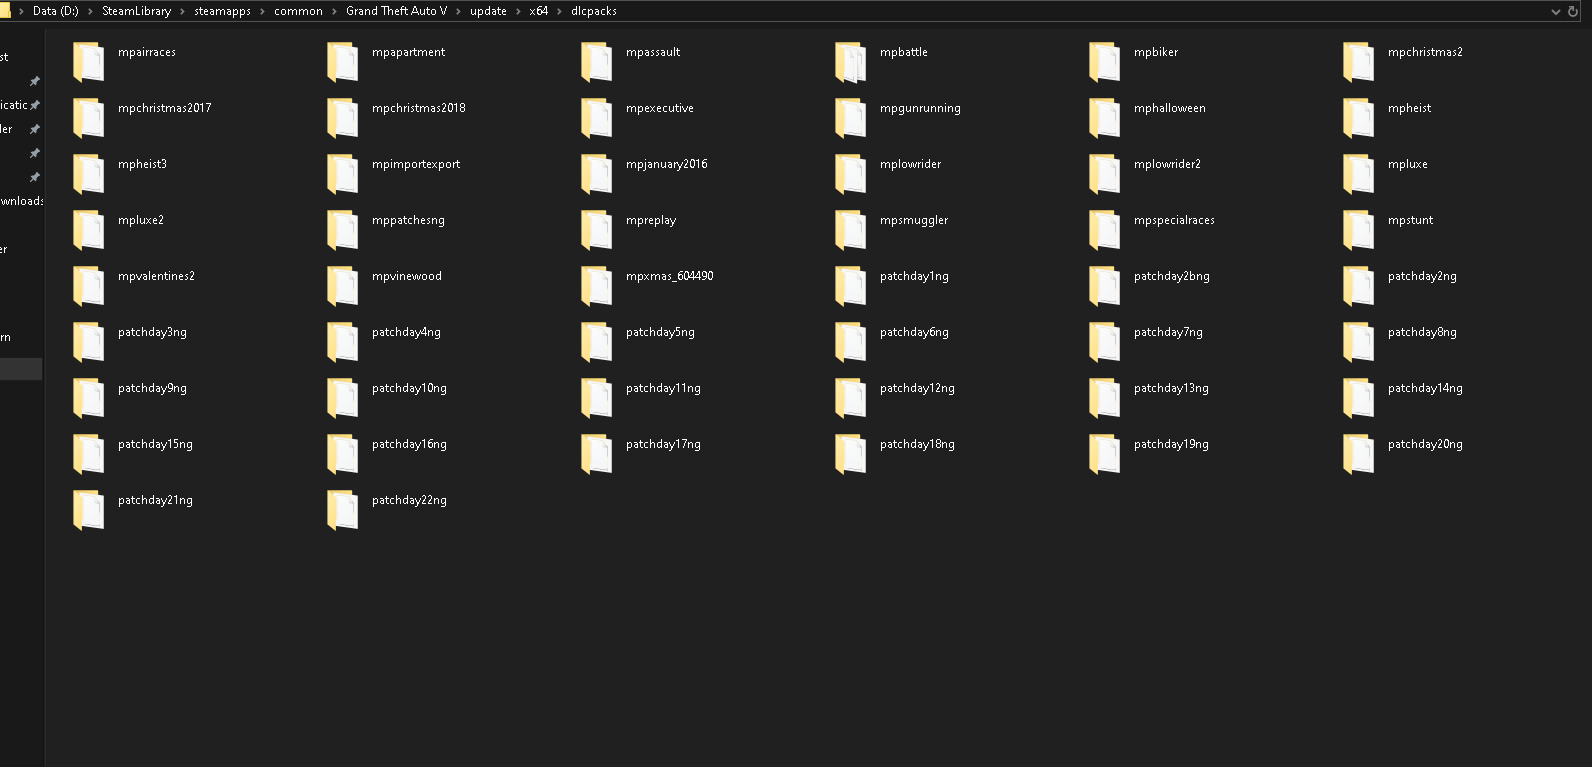Select the patchday2bng folder icon
1592x767 pixels.
click(x=1104, y=285)
